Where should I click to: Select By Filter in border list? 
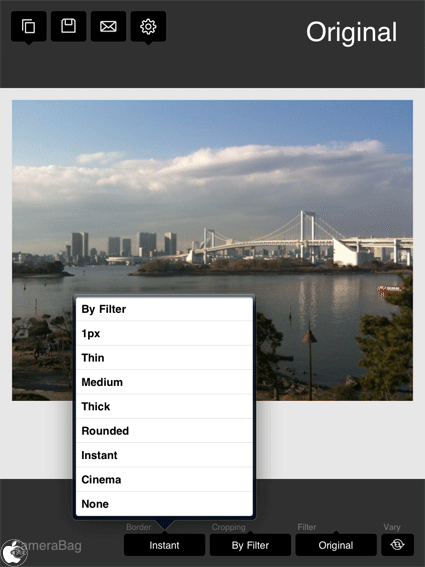[164, 309]
